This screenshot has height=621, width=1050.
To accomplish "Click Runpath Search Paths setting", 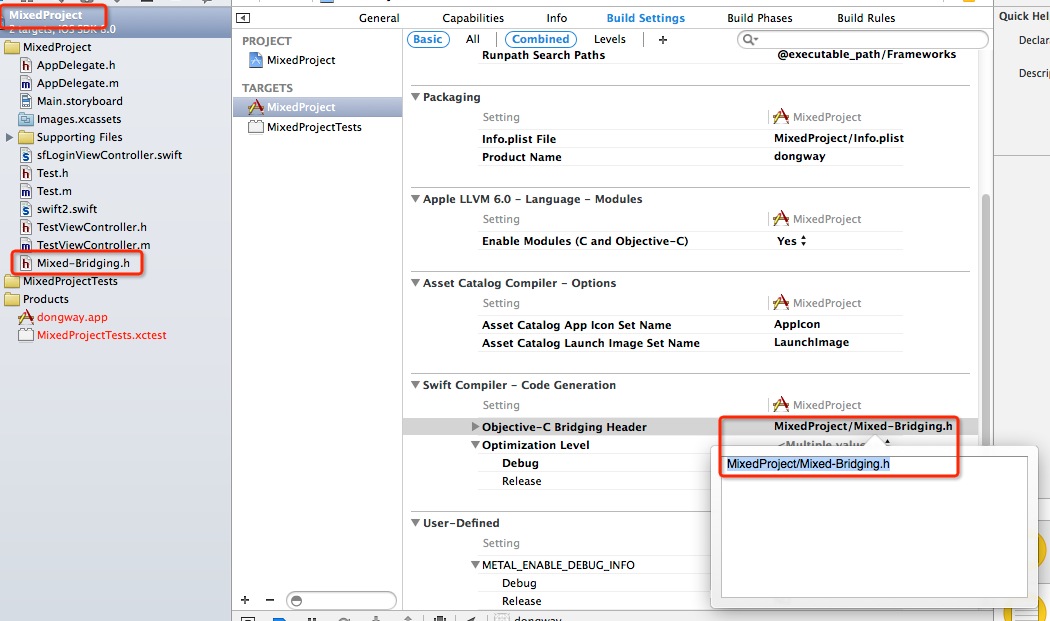I will pos(543,55).
